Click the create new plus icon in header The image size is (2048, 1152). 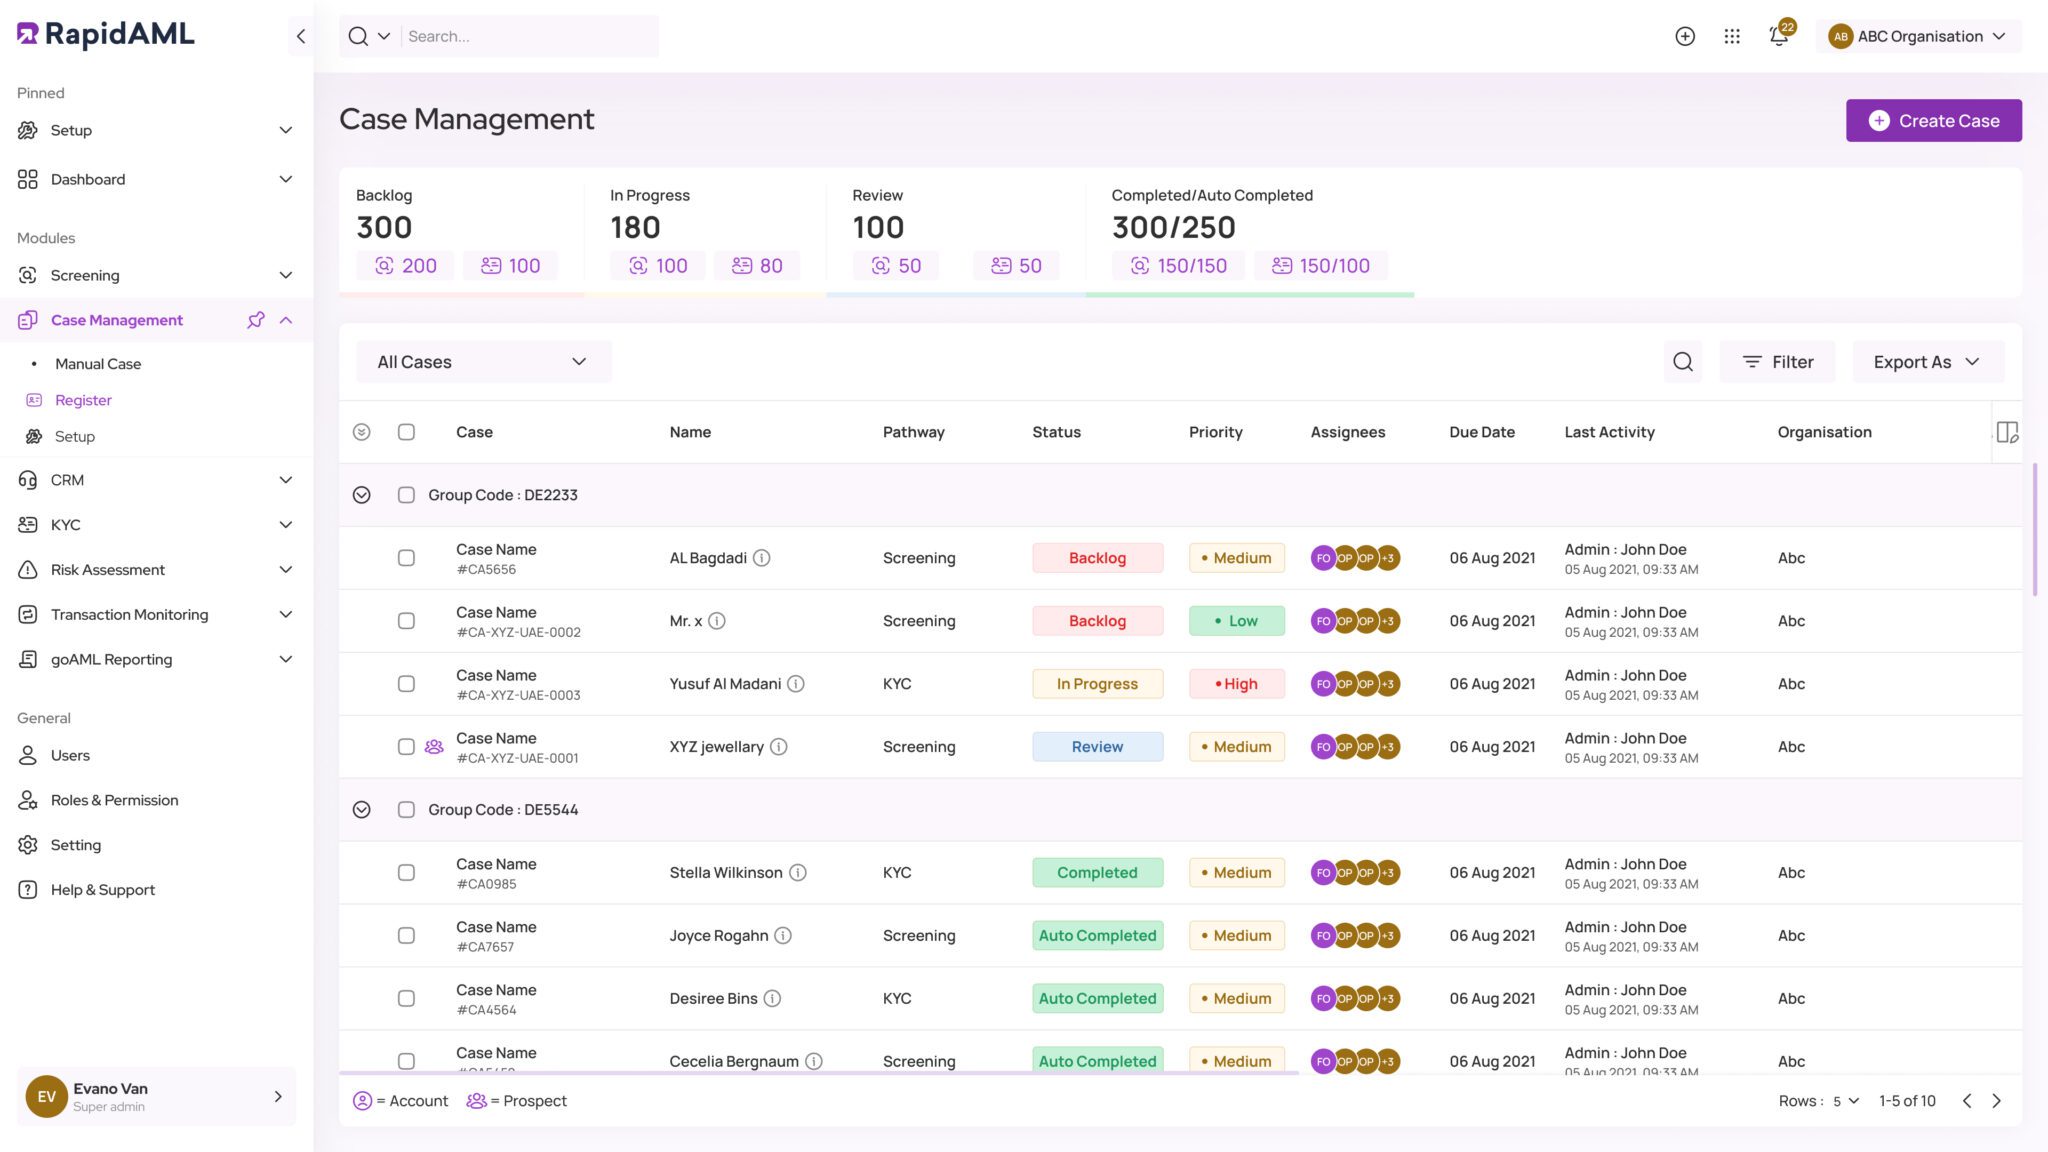click(x=1685, y=35)
